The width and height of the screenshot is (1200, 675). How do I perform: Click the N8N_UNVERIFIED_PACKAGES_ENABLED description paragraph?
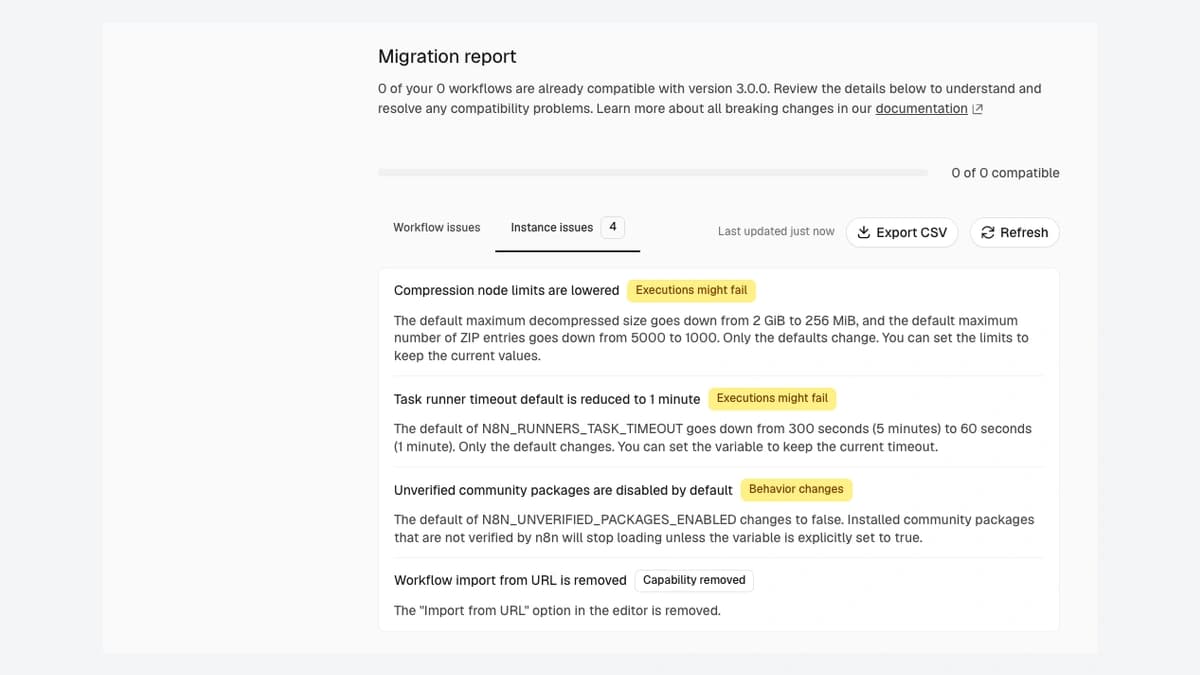(x=714, y=528)
